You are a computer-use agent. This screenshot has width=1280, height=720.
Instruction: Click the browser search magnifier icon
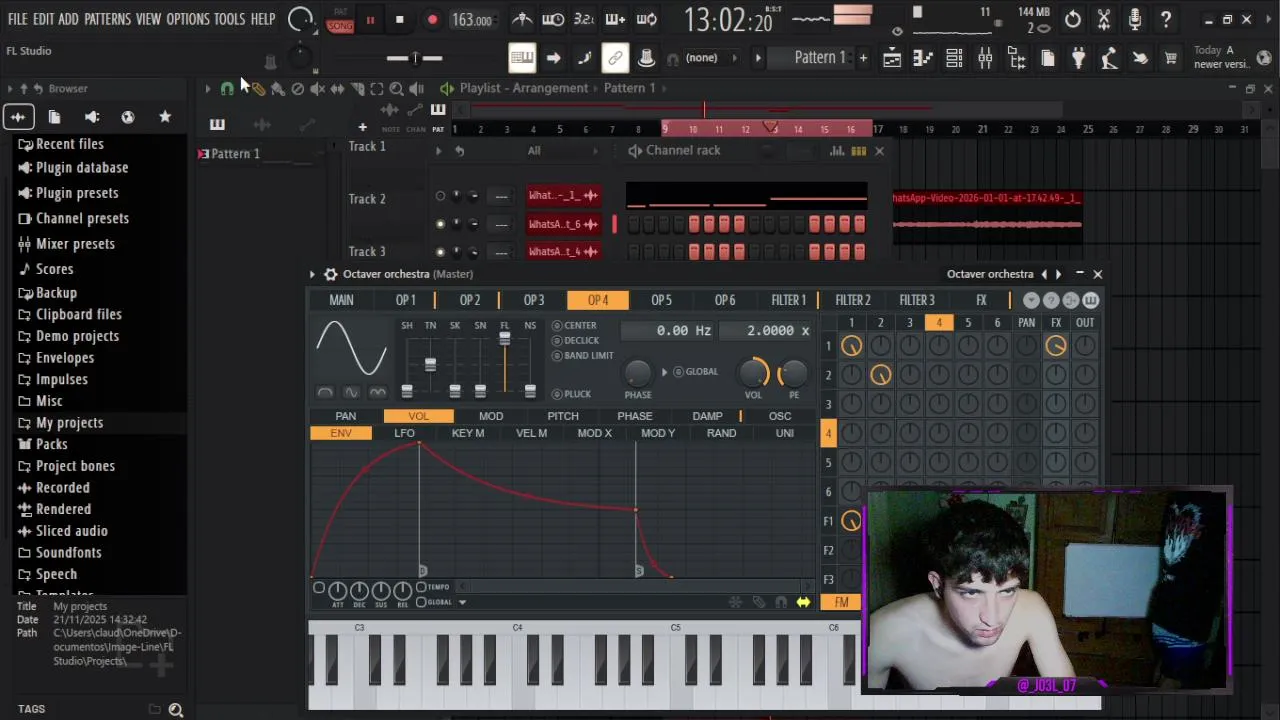point(175,709)
